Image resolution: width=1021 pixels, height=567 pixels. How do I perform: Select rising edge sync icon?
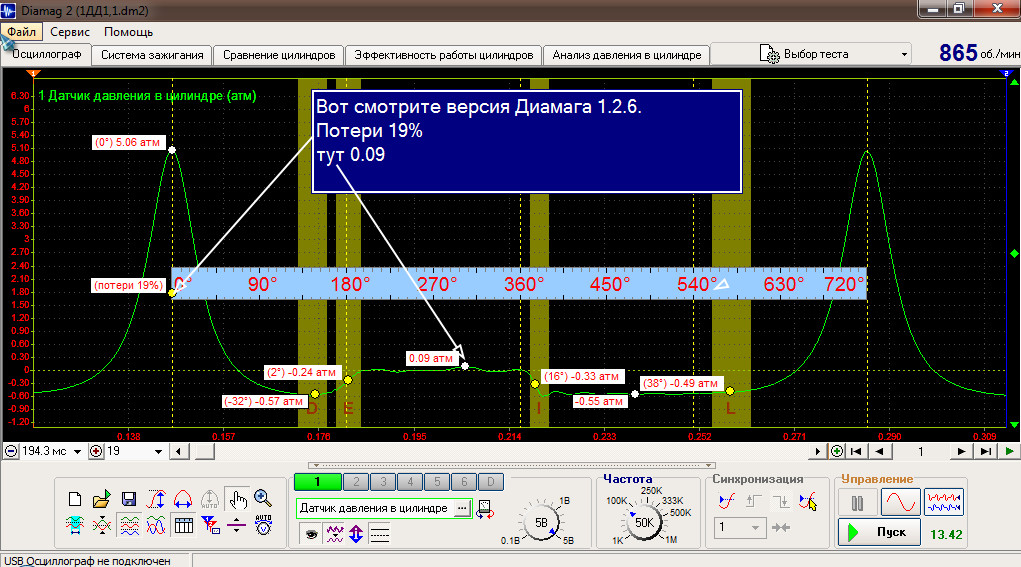click(x=753, y=501)
